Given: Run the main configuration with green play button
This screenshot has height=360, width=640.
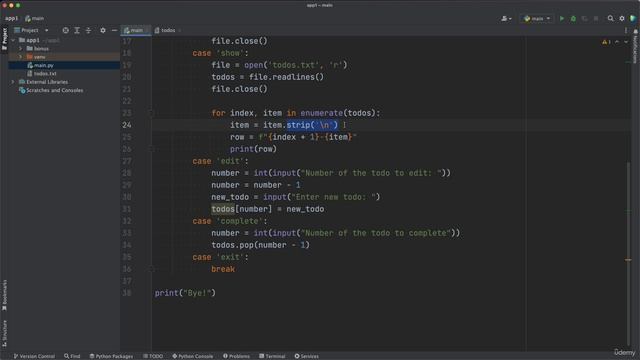Looking at the screenshot, I should (x=562, y=18).
